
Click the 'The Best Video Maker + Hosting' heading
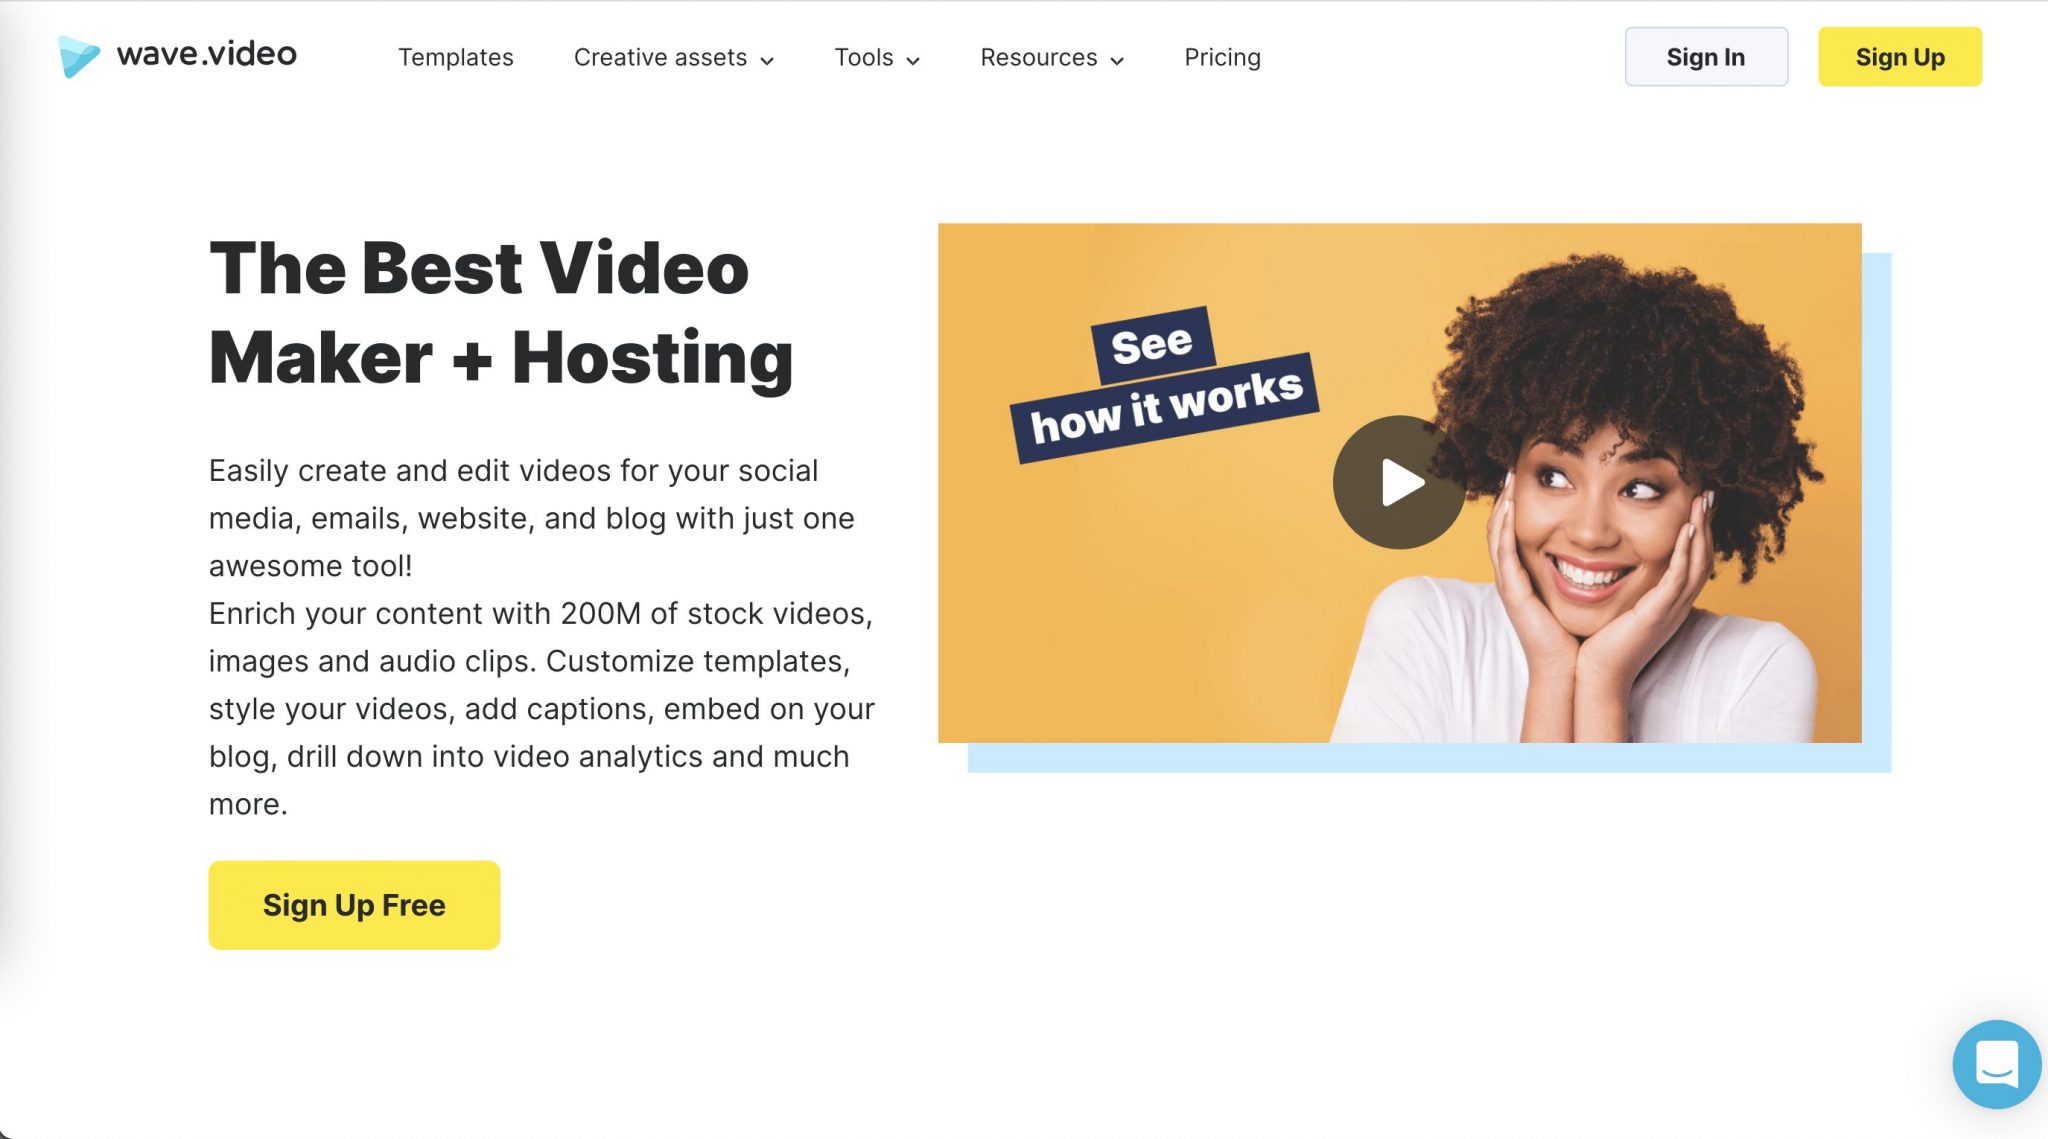click(501, 313)
